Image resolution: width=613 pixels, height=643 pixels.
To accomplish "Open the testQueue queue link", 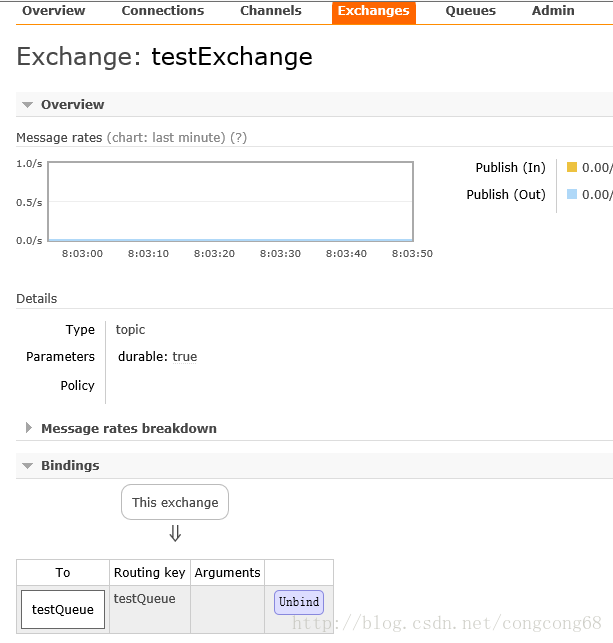I will pyautogui.click(x=63, y=609).
